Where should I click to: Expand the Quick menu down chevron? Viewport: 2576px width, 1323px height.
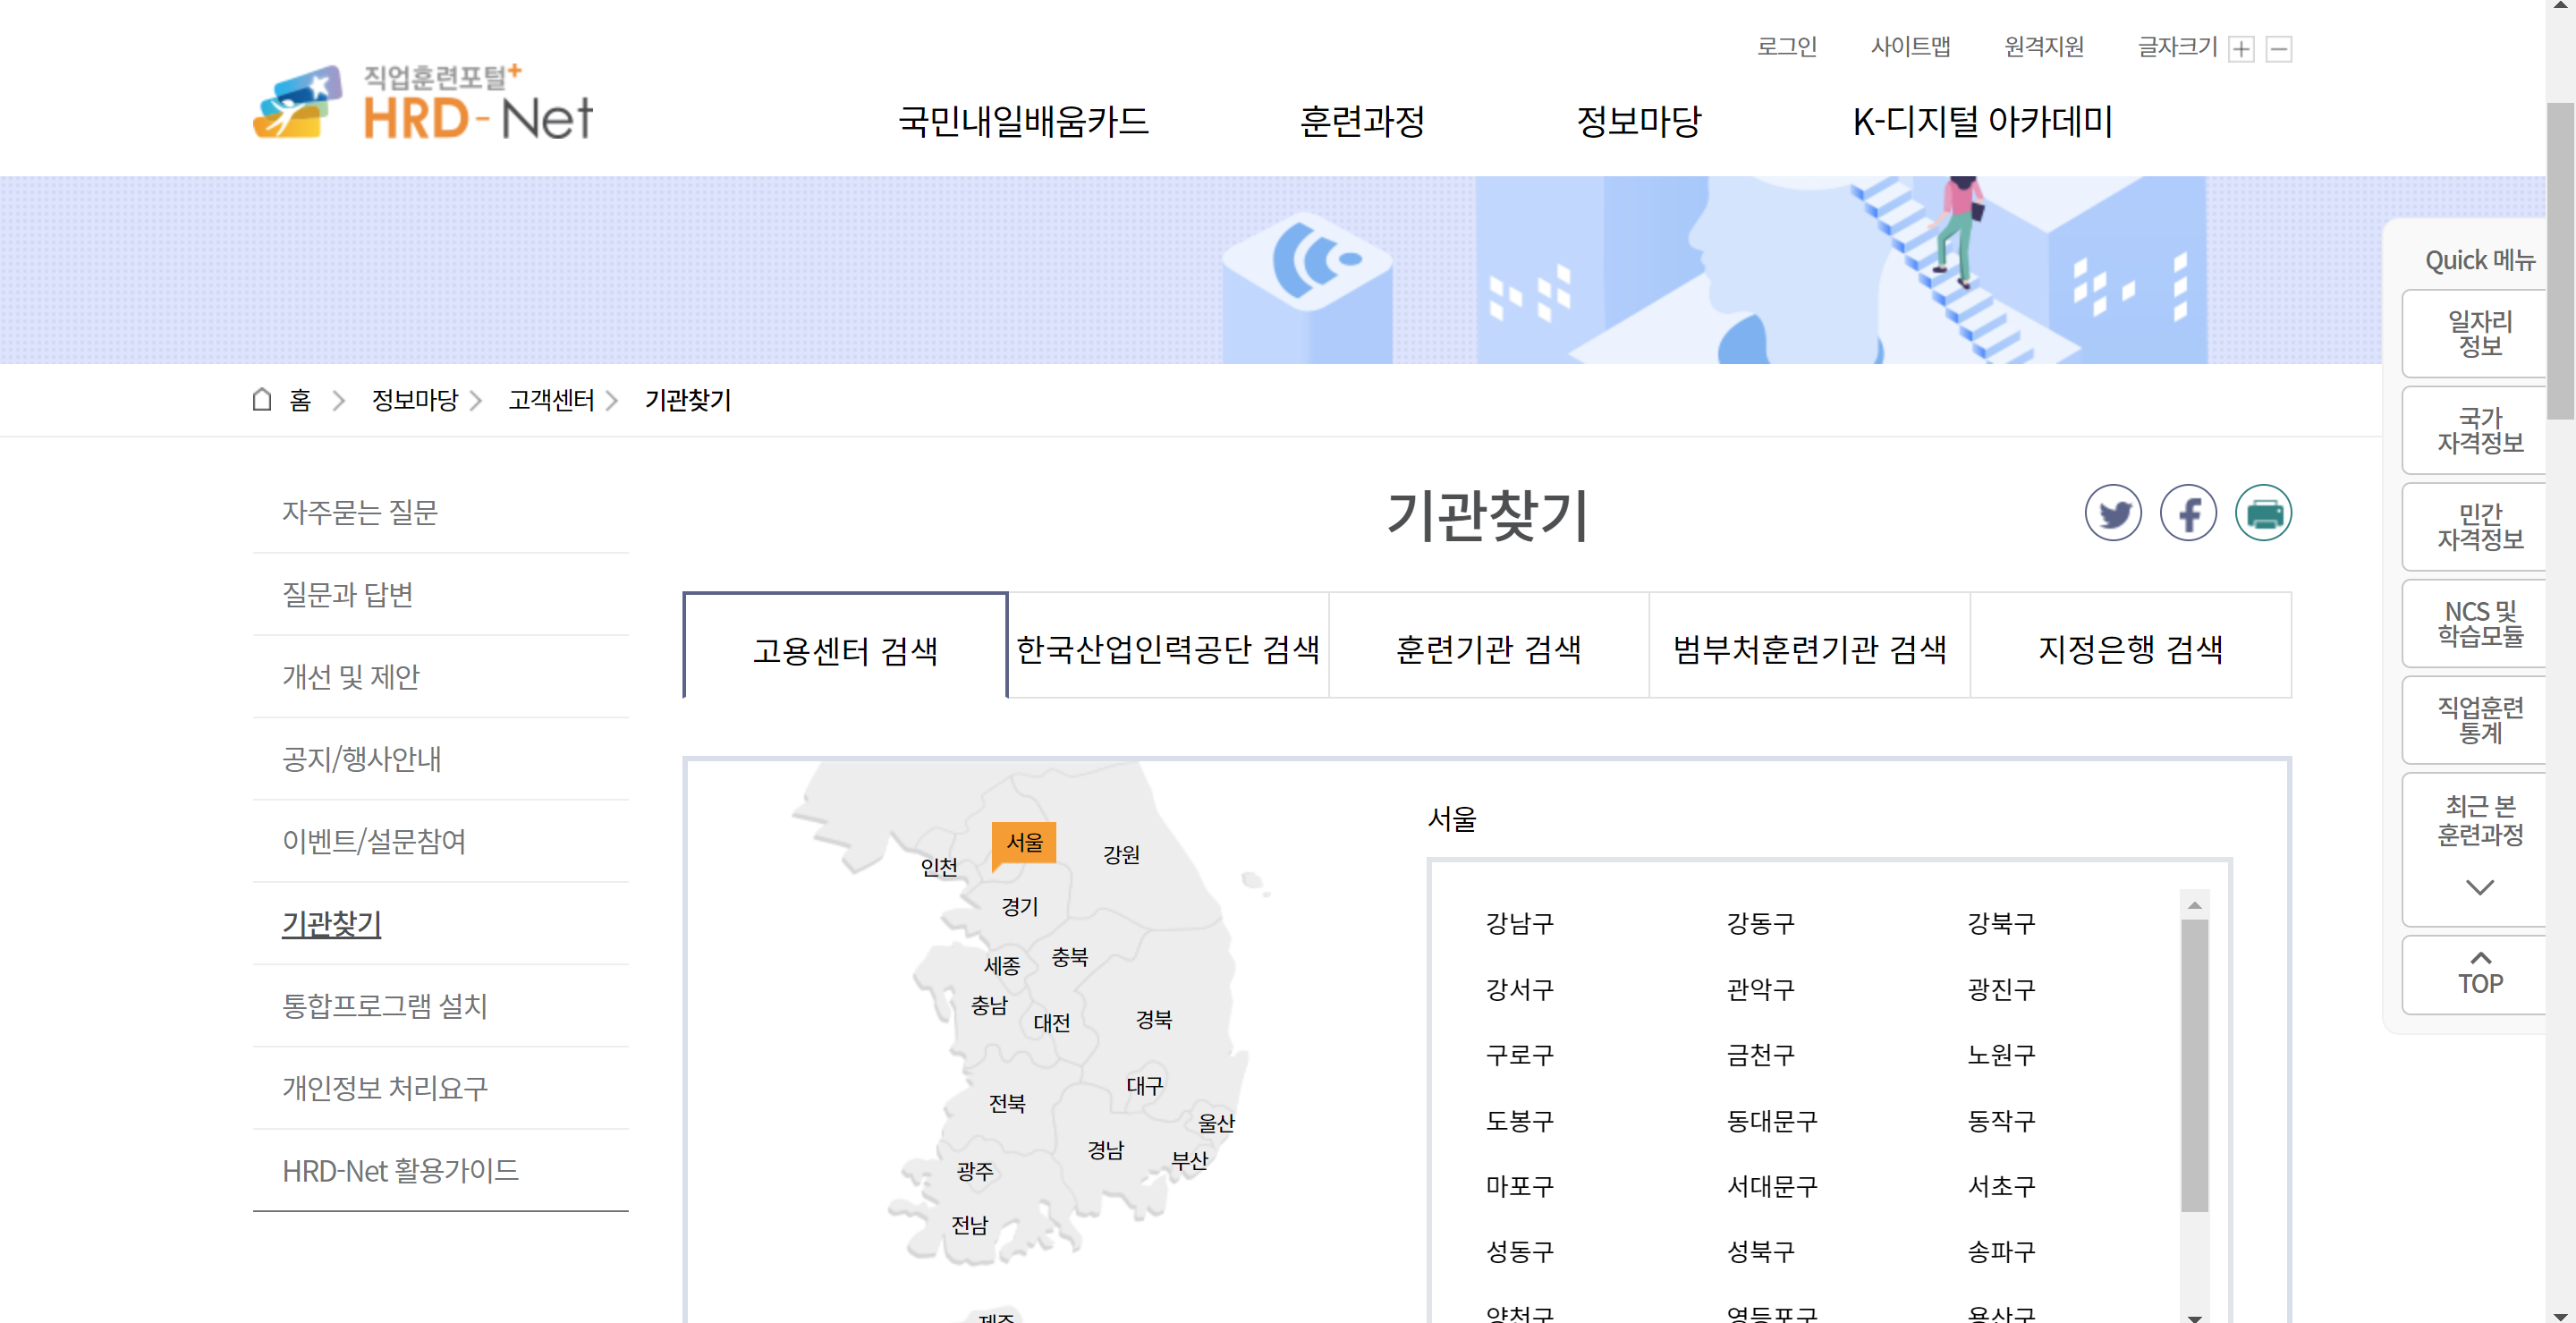[2479, 887]
